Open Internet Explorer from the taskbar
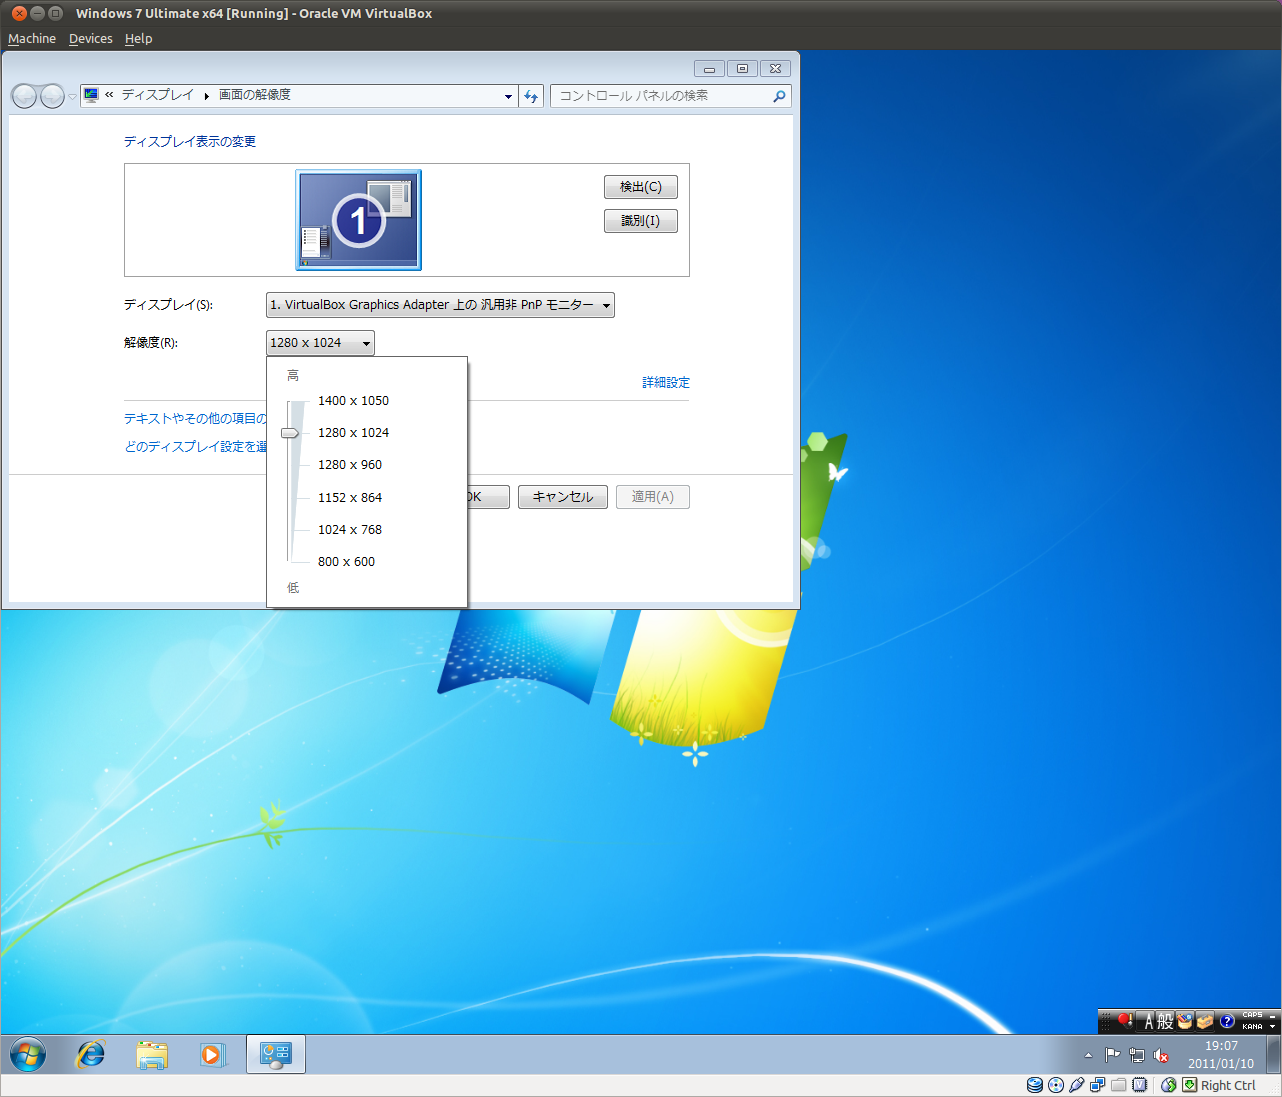Image resolution: width=1282 pixels, height=1097 pixels. tap(91, 1054)
